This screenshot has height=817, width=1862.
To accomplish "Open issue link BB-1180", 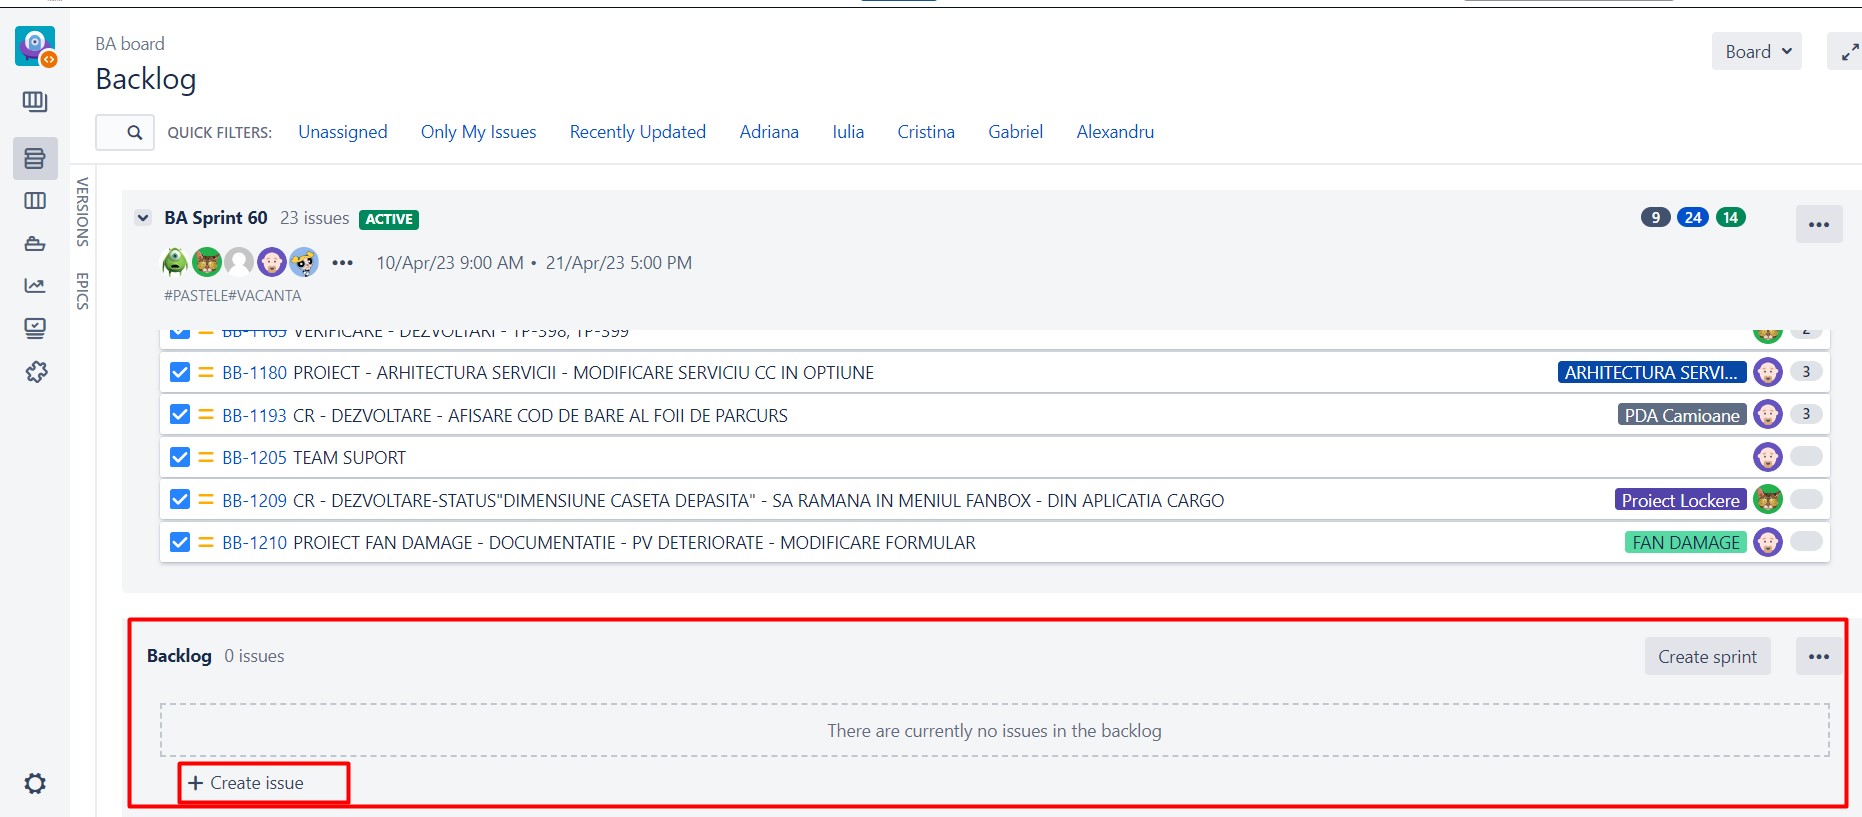I will 254,373.
